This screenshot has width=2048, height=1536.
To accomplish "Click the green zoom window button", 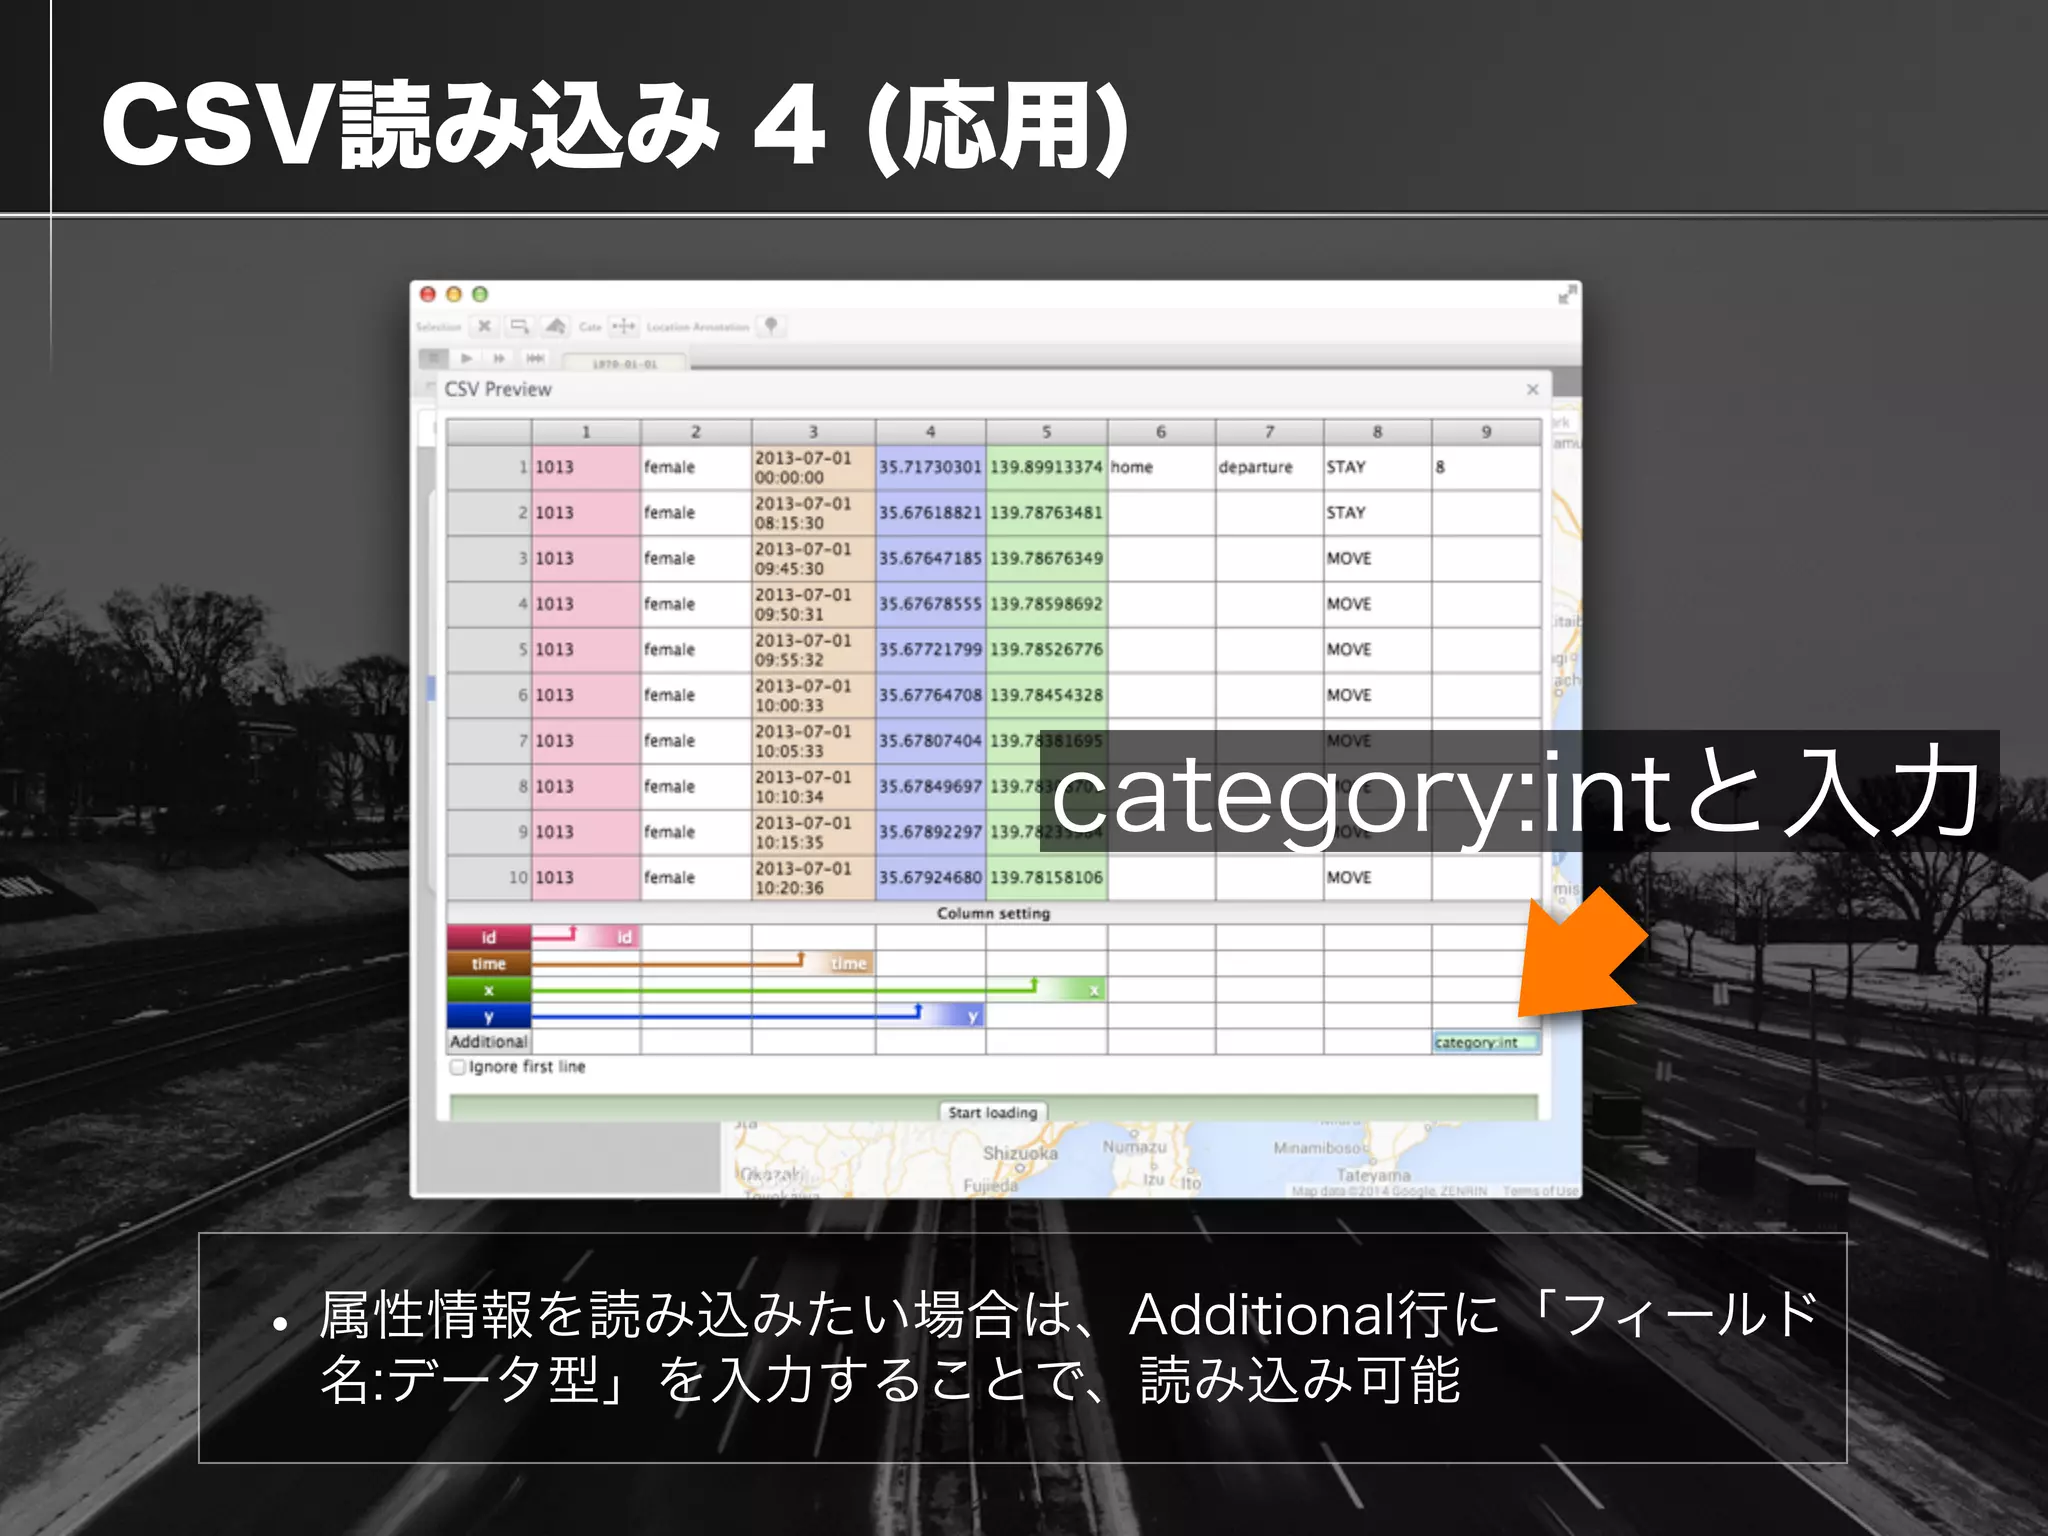I will [x=480, y=294].
